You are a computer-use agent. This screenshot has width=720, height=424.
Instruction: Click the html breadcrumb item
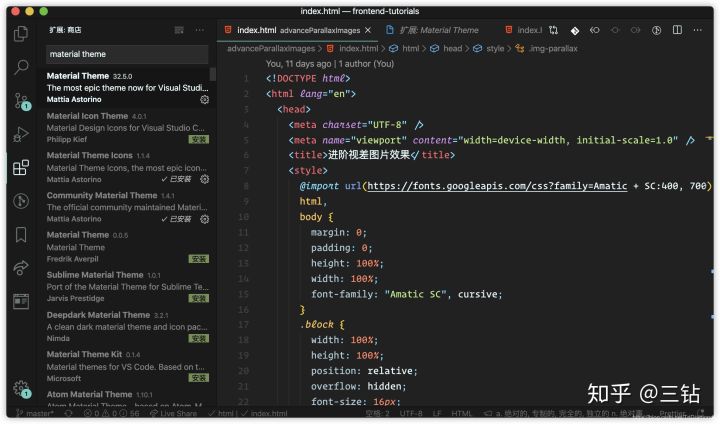404,49
